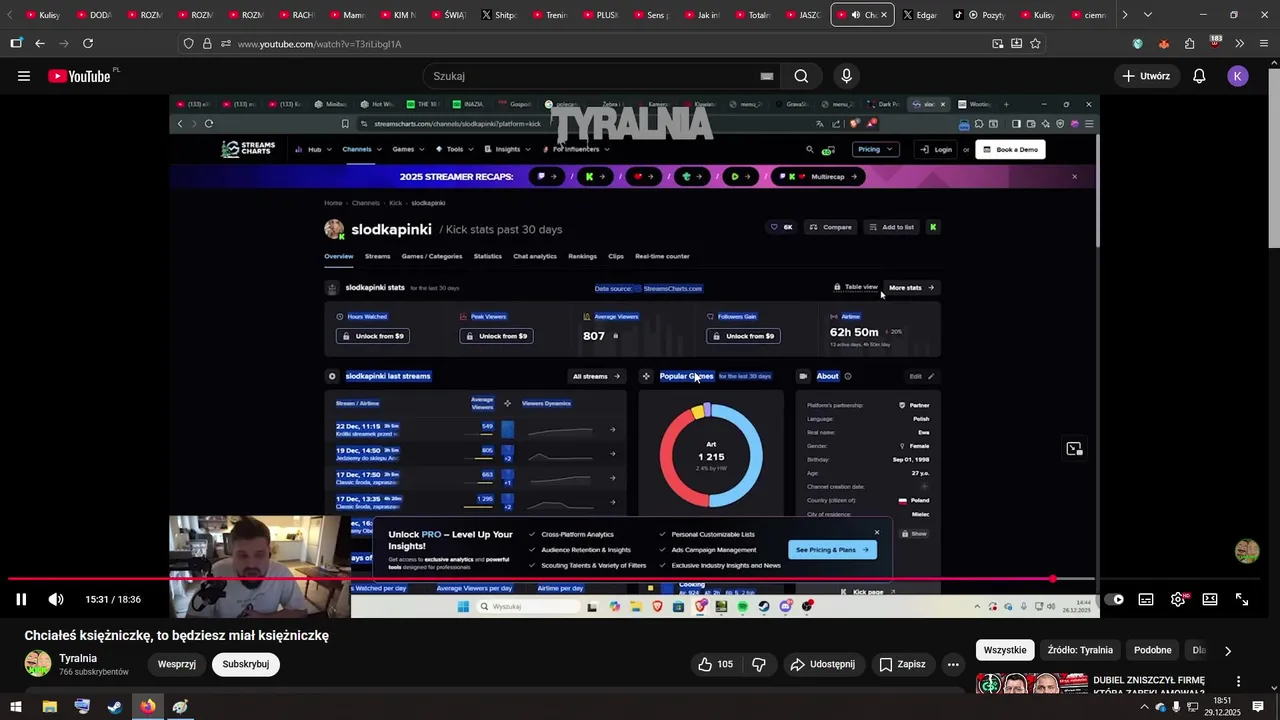Click the magnifier search button

pyautogui.click(x=801, y=76)
